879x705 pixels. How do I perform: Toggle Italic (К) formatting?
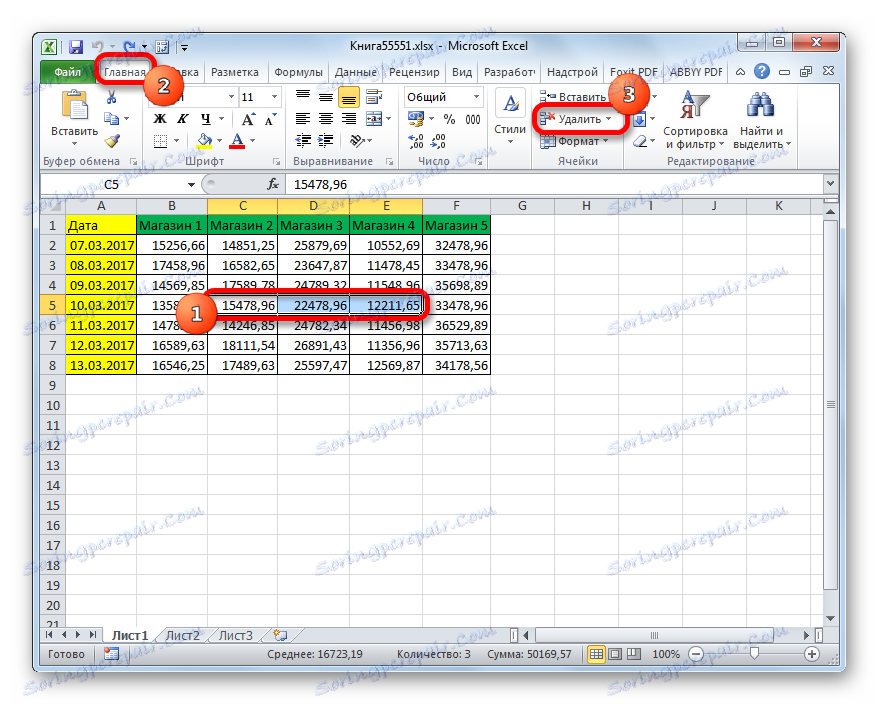coord(183,119)
